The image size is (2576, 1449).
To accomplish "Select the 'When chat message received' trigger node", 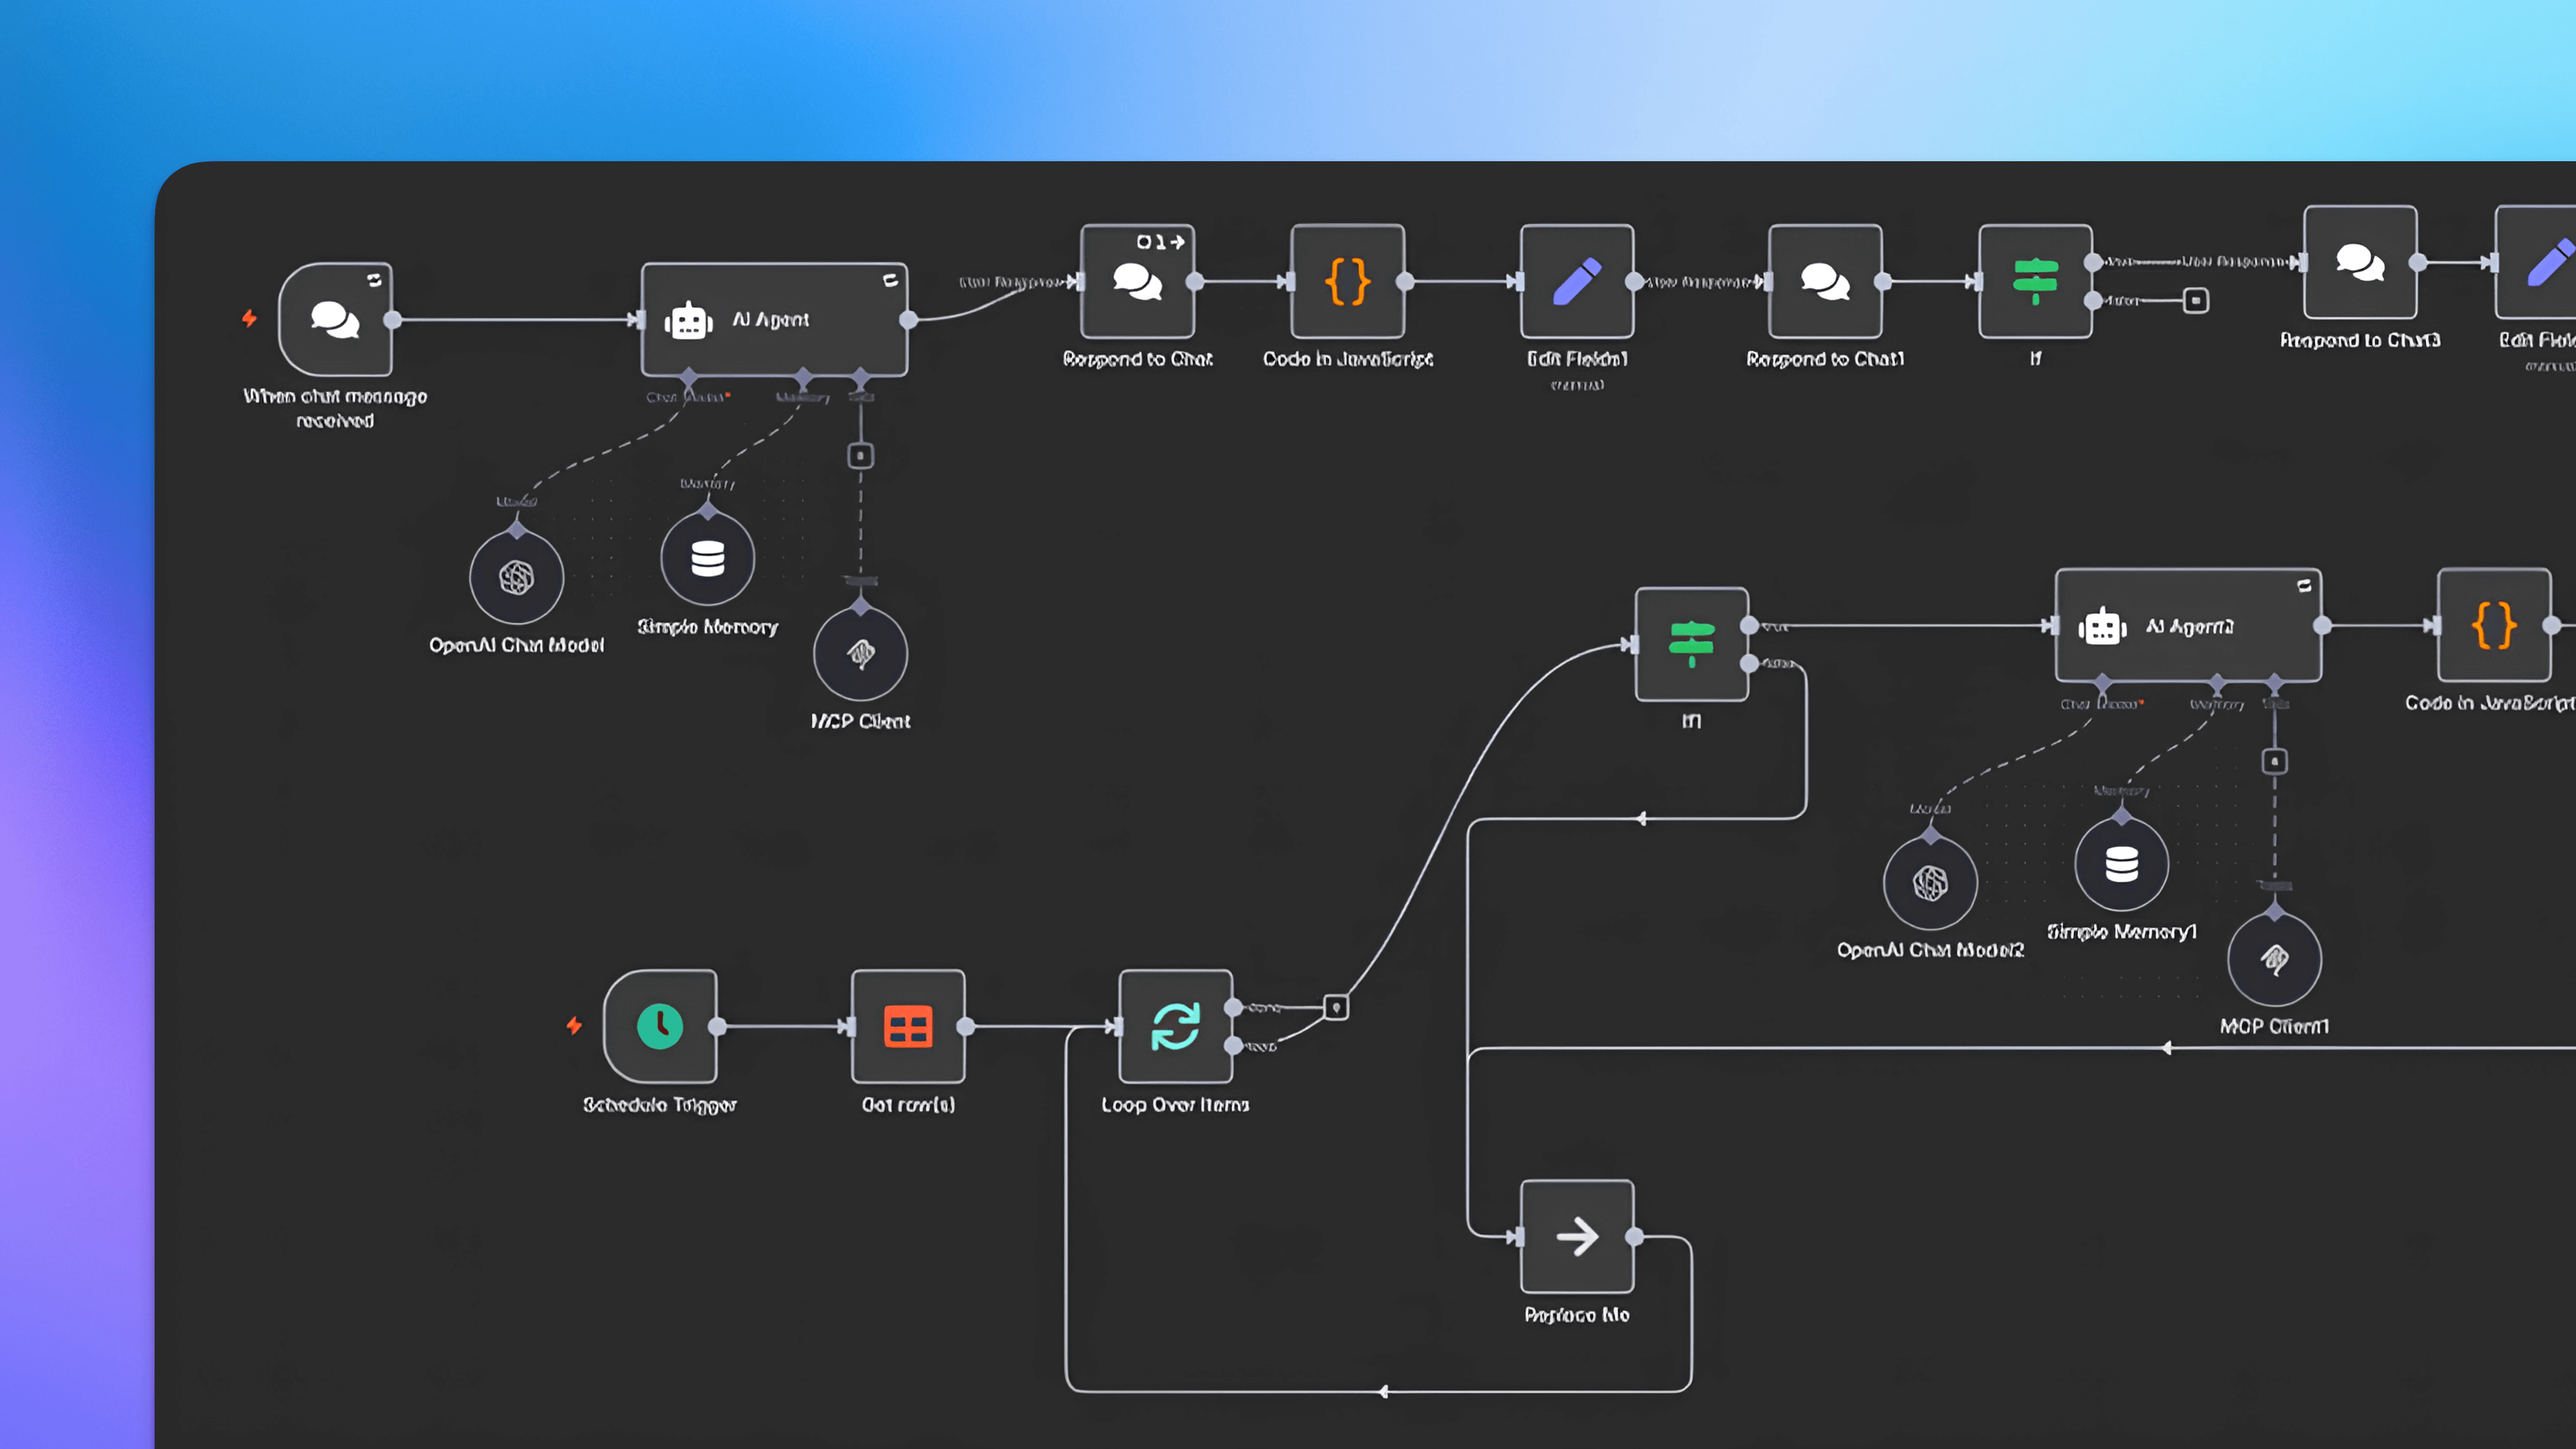I will pos(335,320).
